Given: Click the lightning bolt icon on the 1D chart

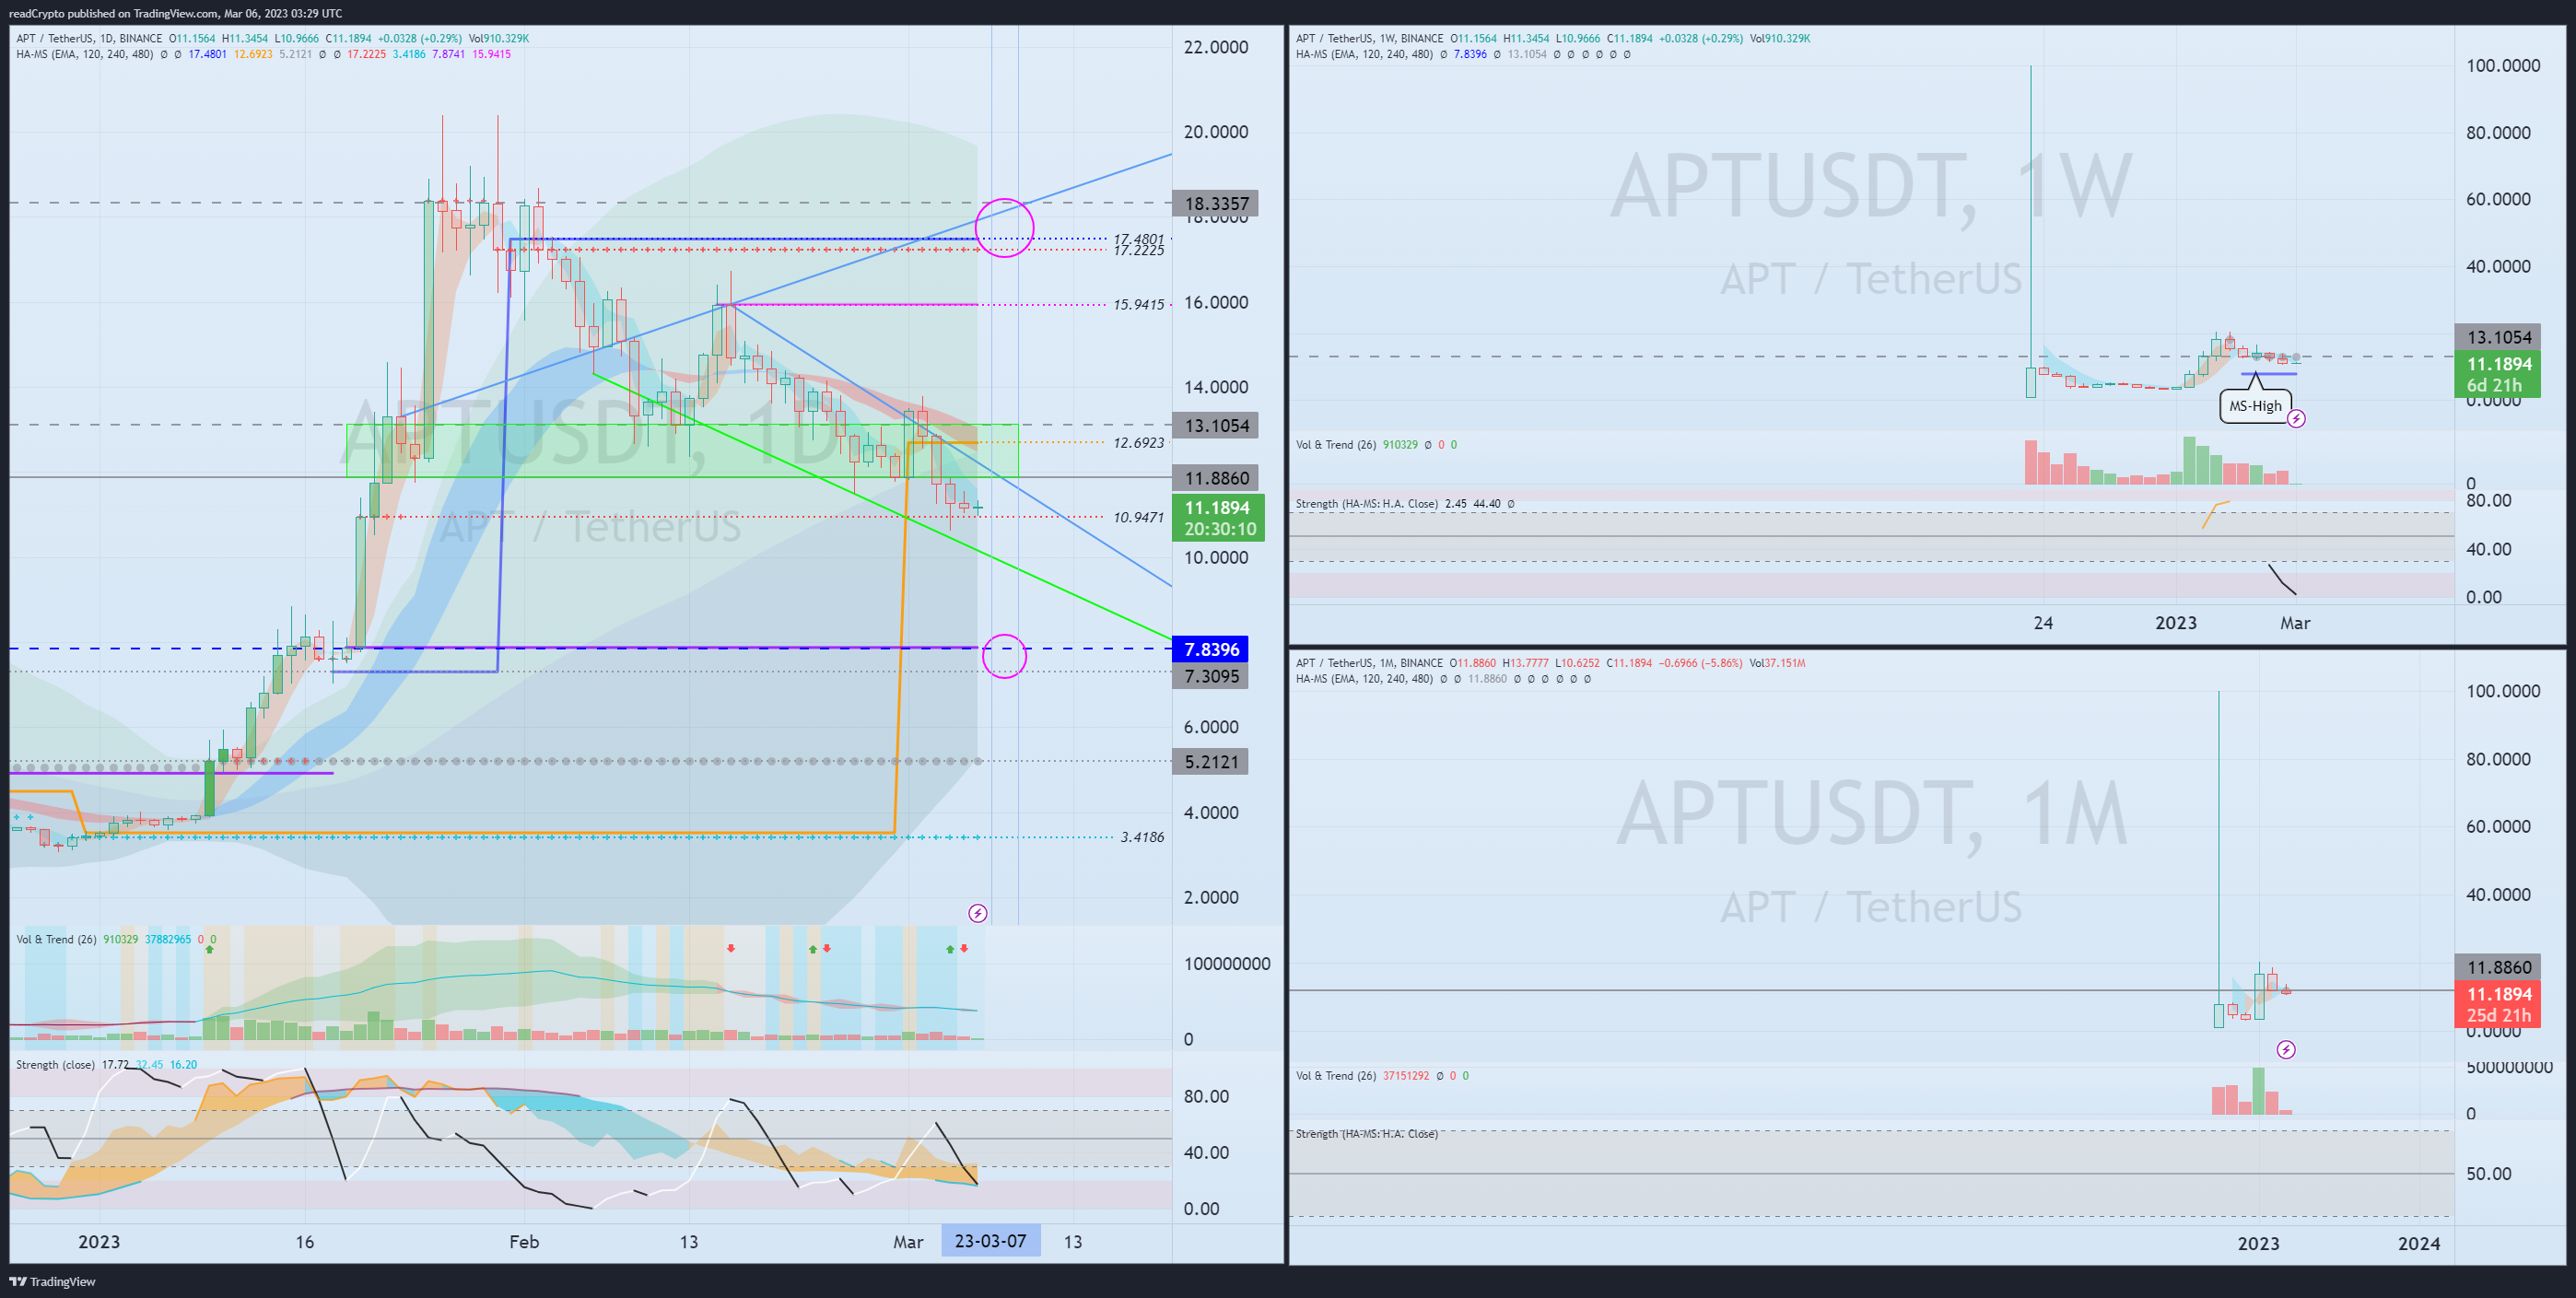Looking at the screenshot, I should click(978, 913).
